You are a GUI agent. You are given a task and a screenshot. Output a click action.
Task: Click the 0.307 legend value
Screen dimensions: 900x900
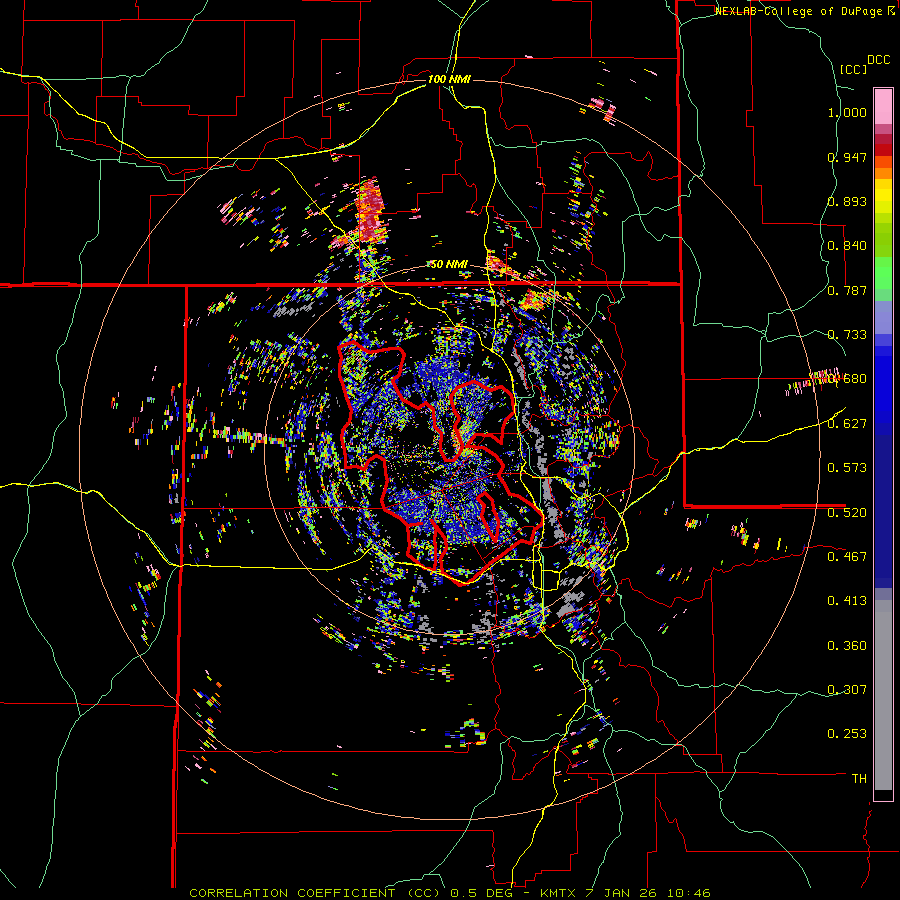tap(847, 690)
